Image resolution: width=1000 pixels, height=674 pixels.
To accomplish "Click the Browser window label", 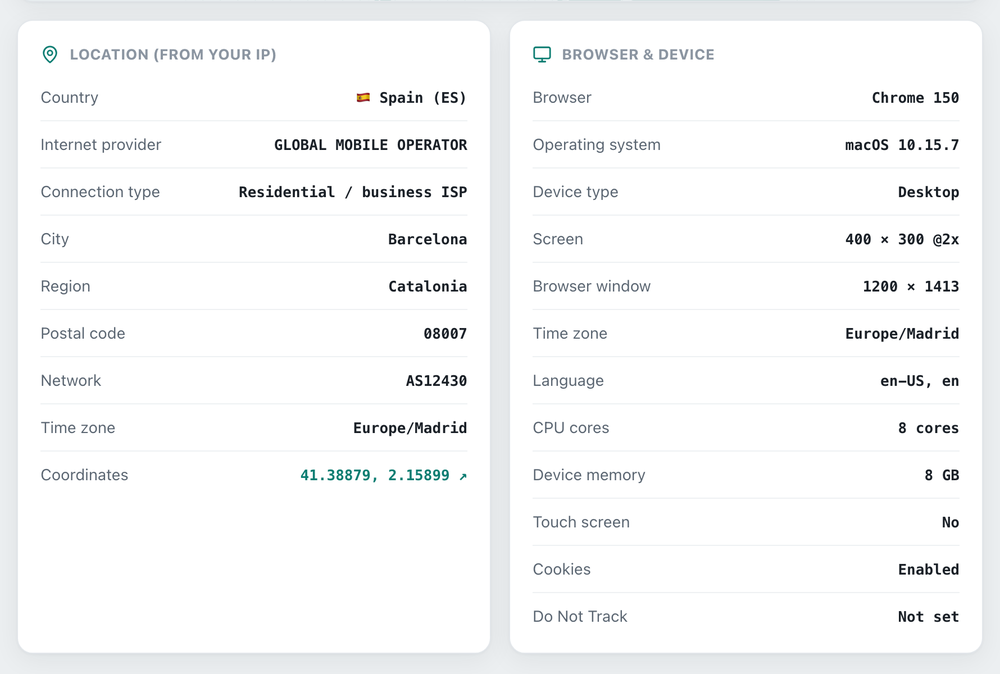I will (x=592, y=286).
